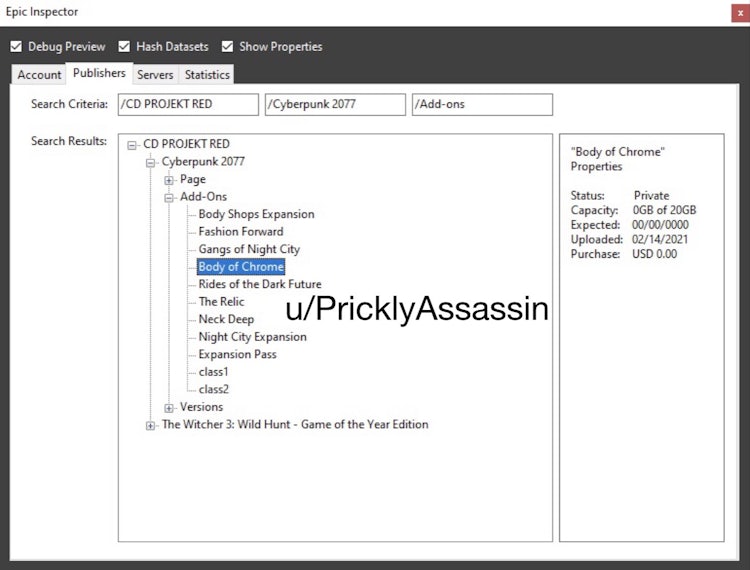This screenshot has width=750, height=570.
Task: Select the Expansion Pass item
Action: click(x=237, y=354)
